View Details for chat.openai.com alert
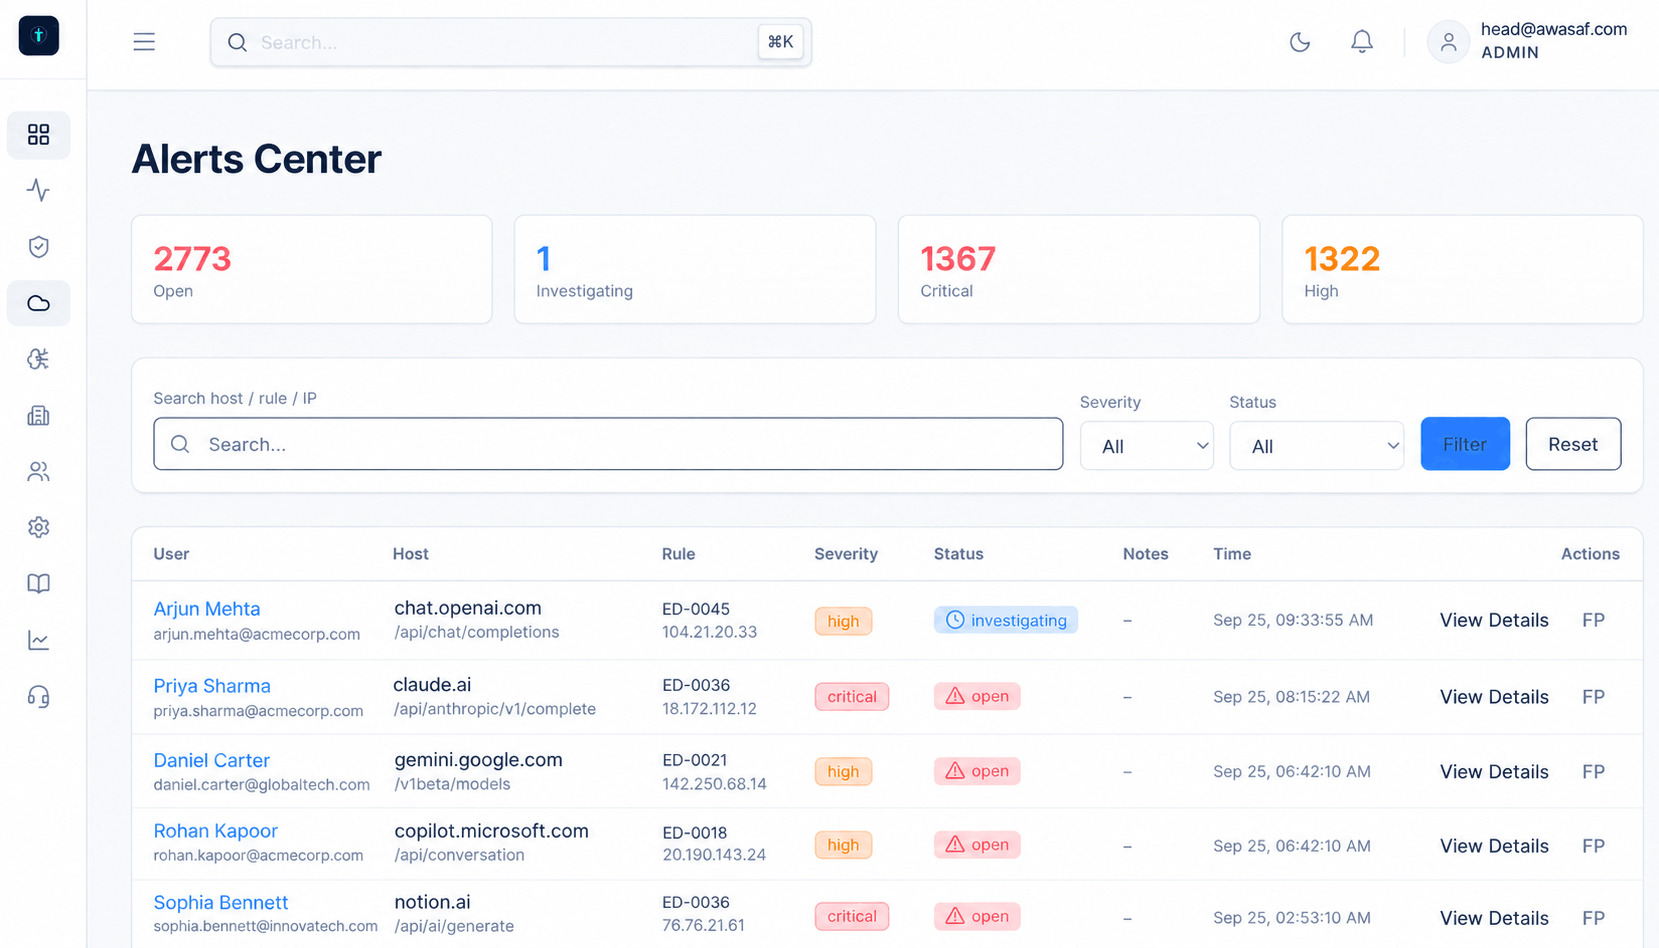This screenshot has width=1659, height=948. [x=1494, y=620]
